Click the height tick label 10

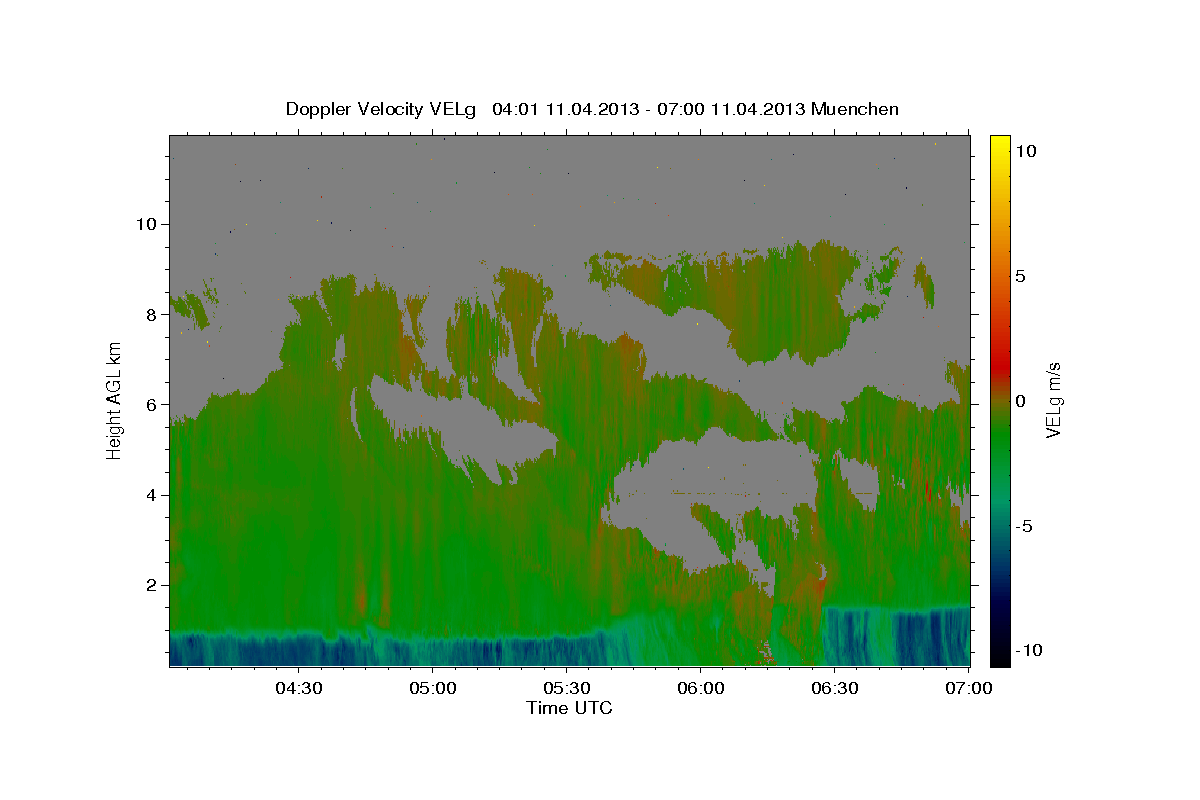pyautogui.click(x=149, y=224)
